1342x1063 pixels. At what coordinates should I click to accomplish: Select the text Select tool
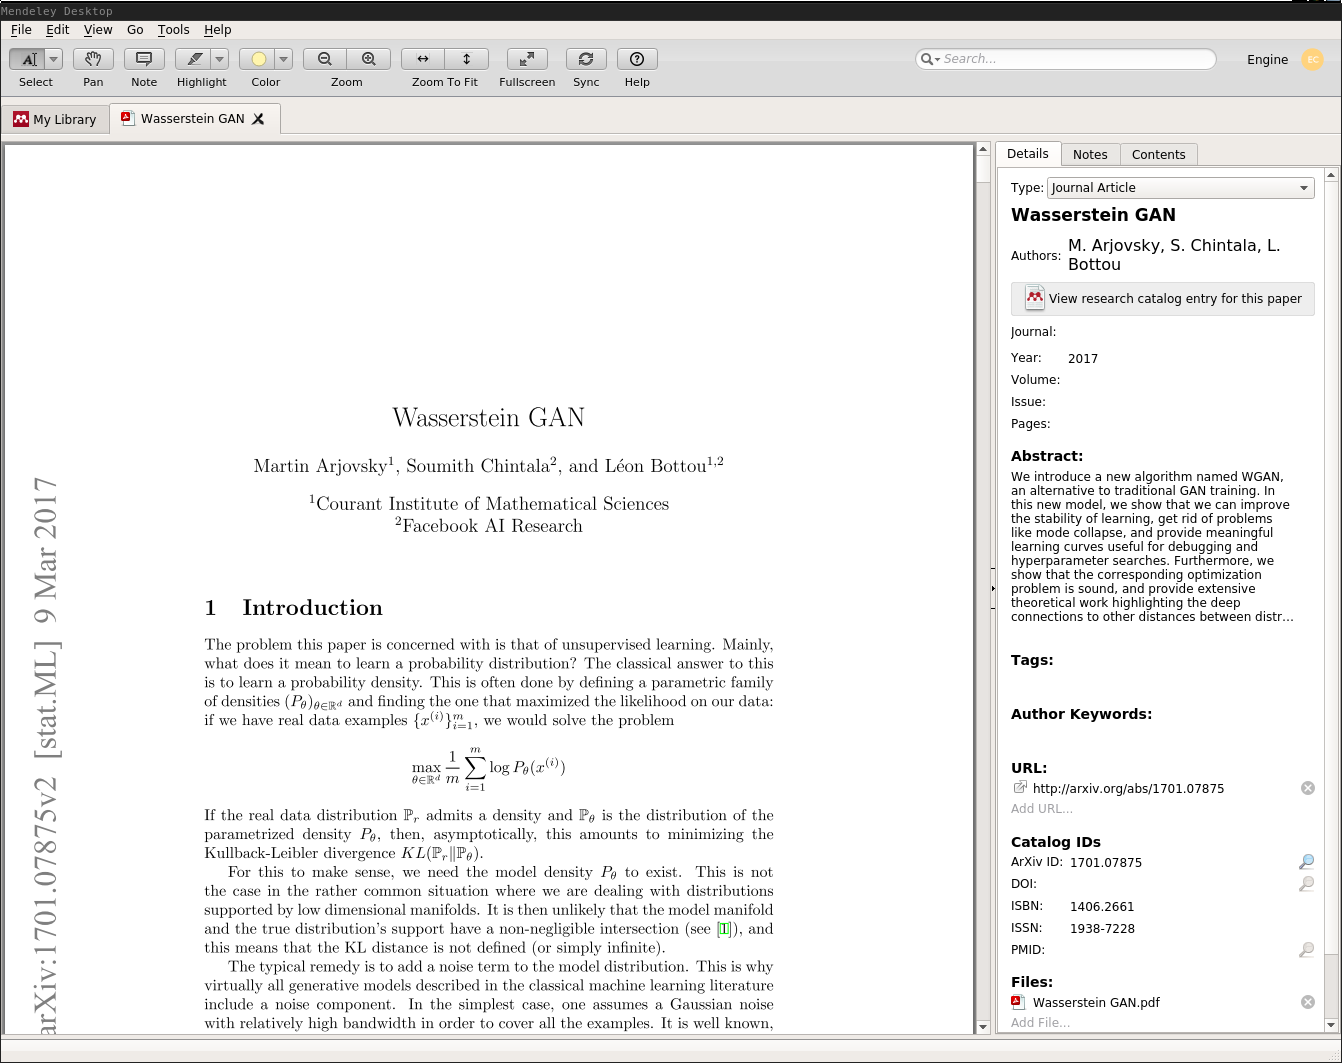pos(29,59)
